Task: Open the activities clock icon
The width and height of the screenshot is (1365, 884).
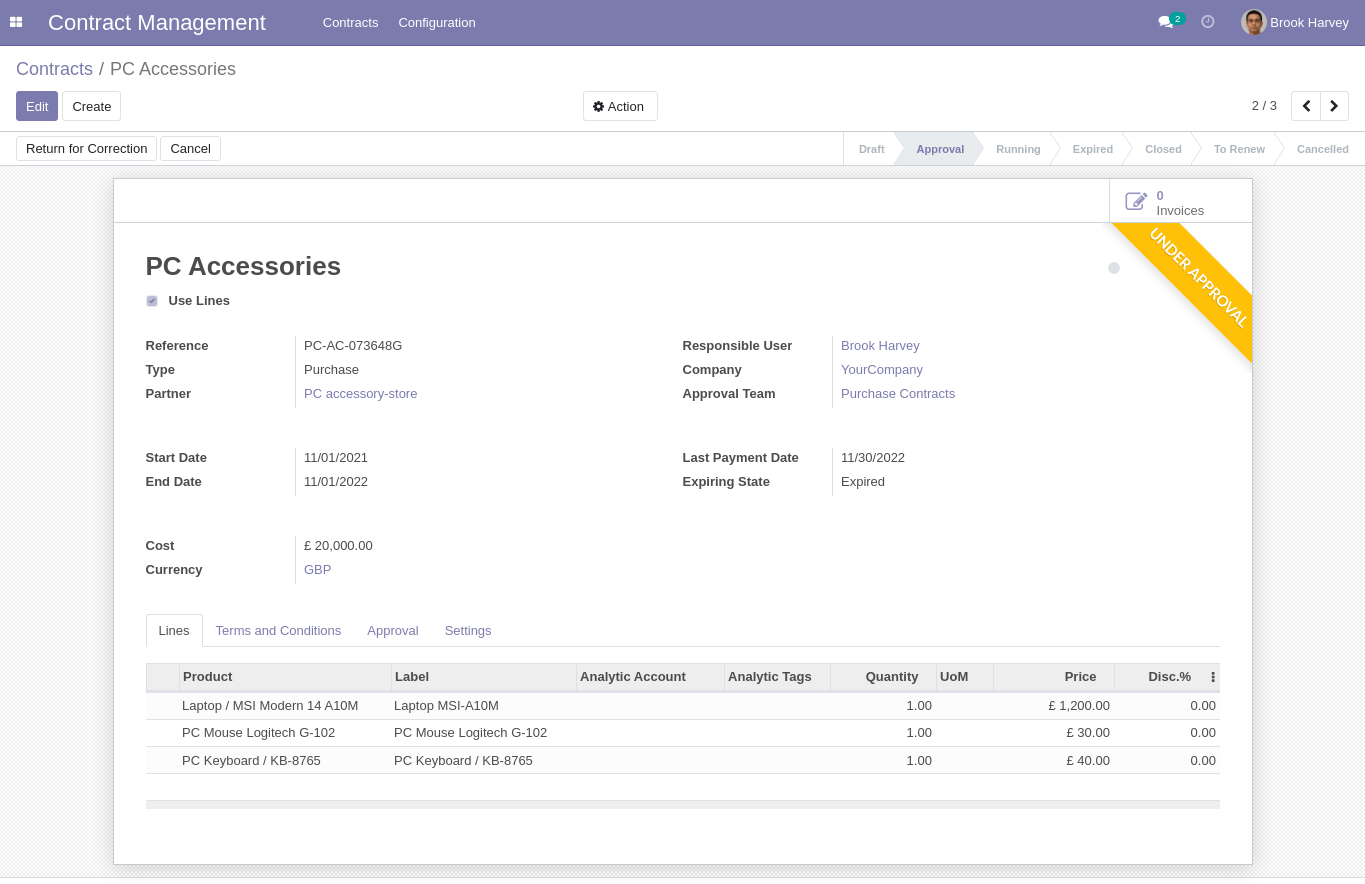Action: [x=1207, y=22]
